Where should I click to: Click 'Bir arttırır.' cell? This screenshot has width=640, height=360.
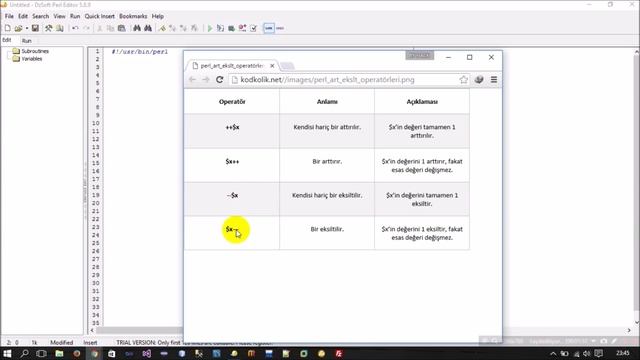pos(327,165)
